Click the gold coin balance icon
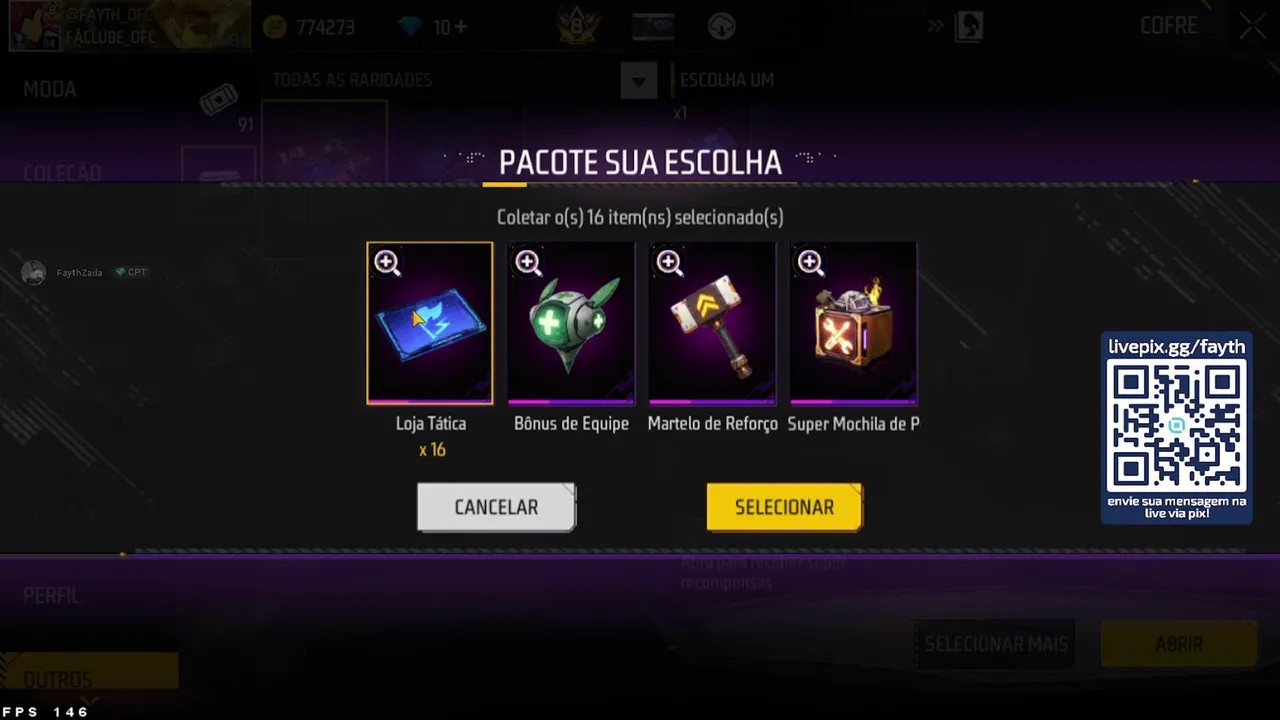The width and height of the screenshot is (1280, 720). (x=274, y=27)
